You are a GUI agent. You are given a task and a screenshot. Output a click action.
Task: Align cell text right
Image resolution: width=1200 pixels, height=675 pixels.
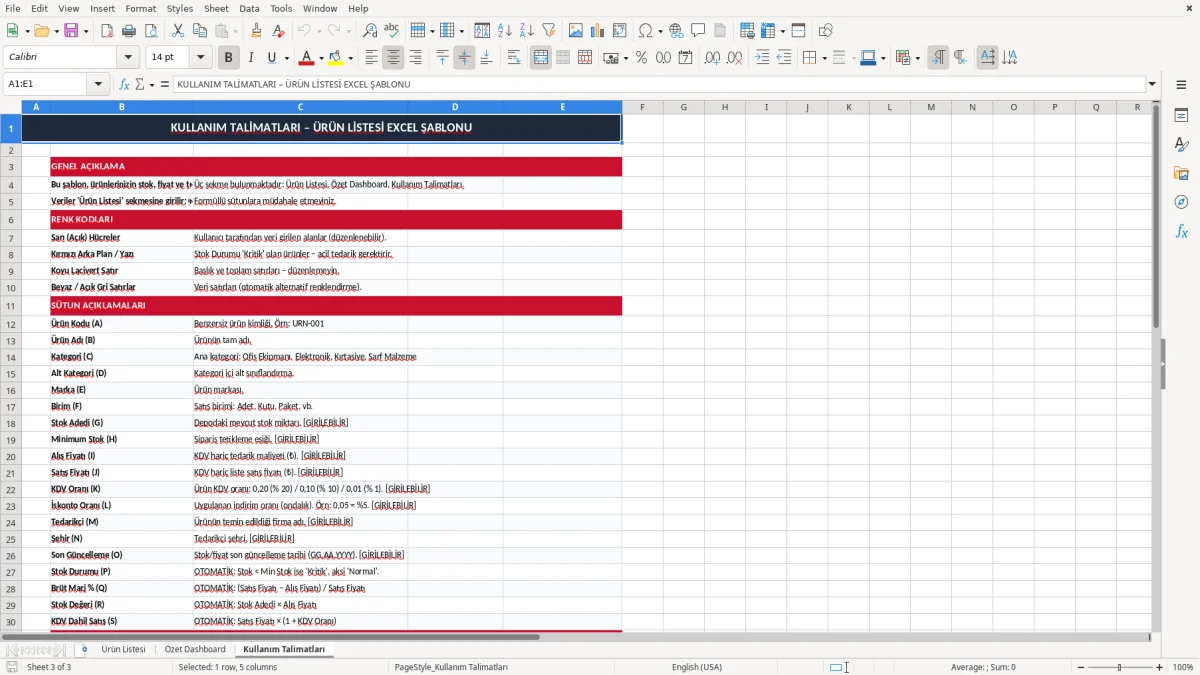coord(415,58)
